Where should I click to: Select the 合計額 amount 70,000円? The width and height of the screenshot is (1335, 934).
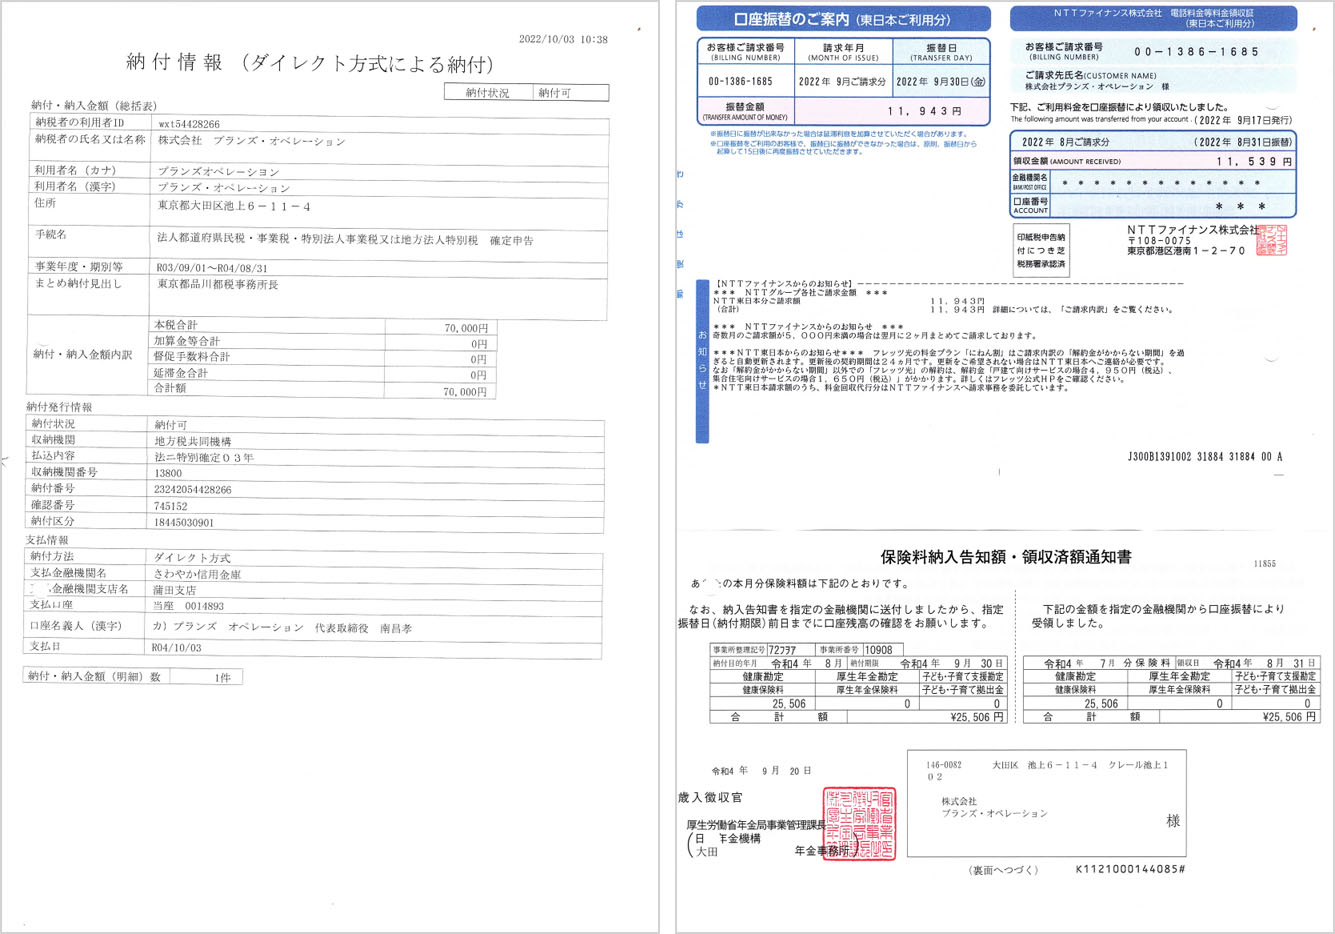466,391
